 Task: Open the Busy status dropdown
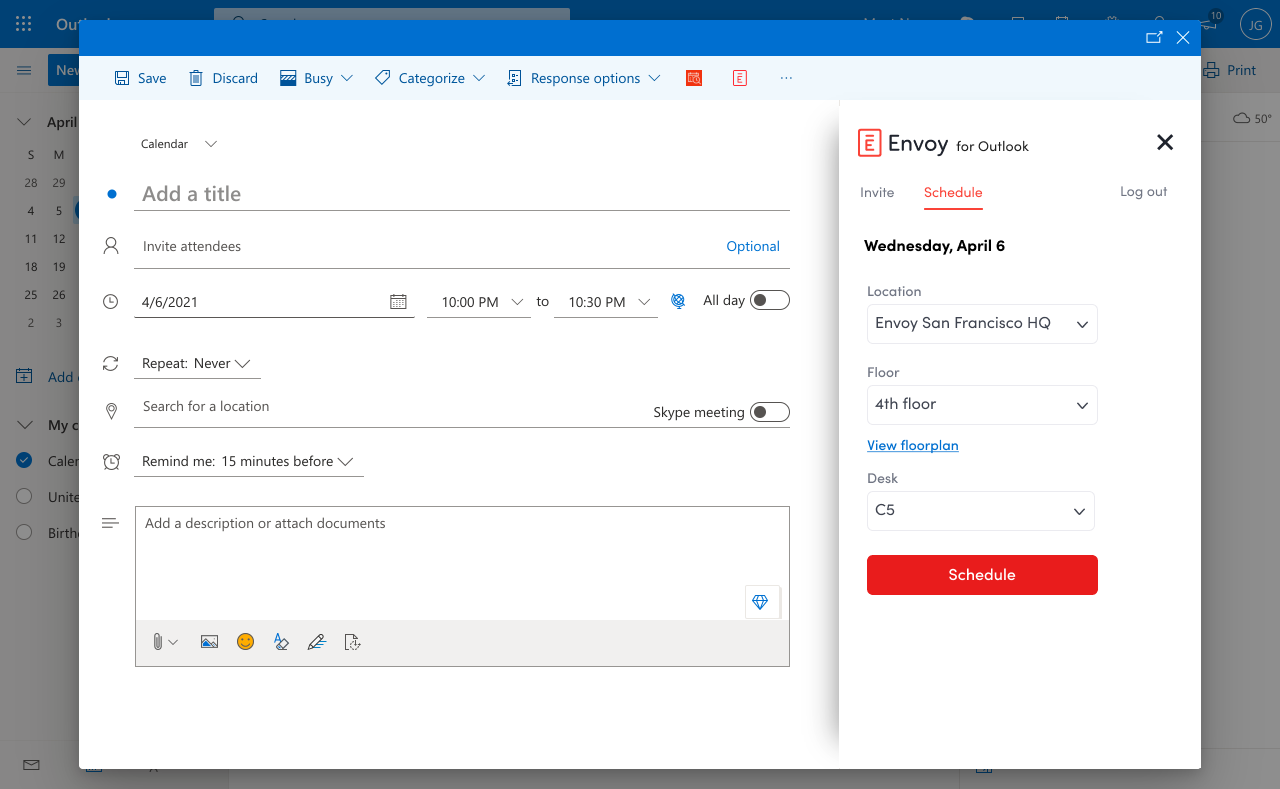point(316,78)
